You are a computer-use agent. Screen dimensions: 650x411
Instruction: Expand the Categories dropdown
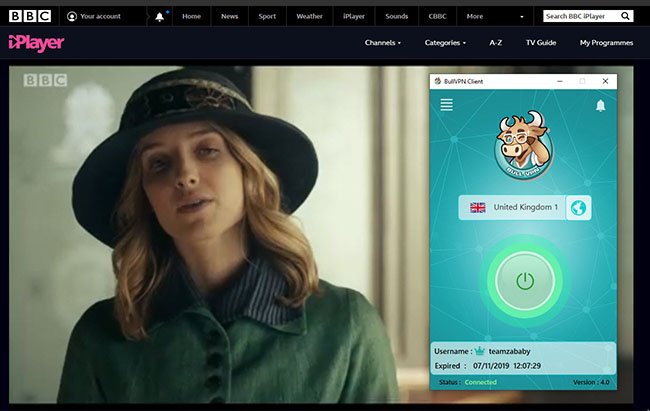click(445, 43)
